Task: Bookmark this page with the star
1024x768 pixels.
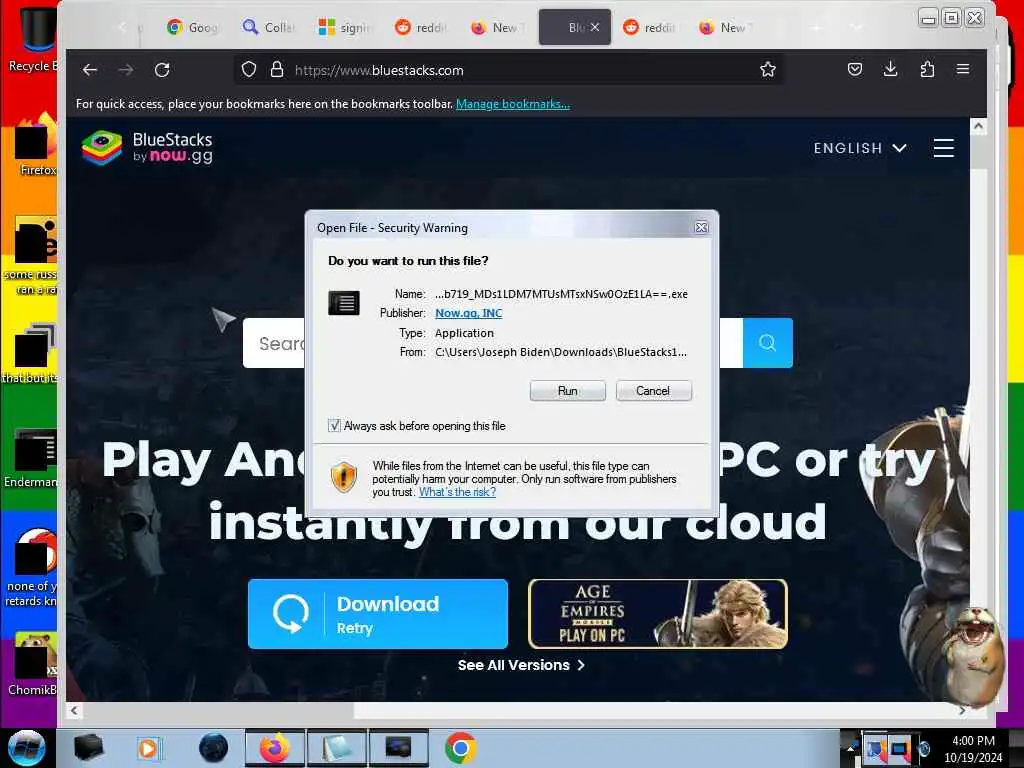Action: tap(768, 69)
